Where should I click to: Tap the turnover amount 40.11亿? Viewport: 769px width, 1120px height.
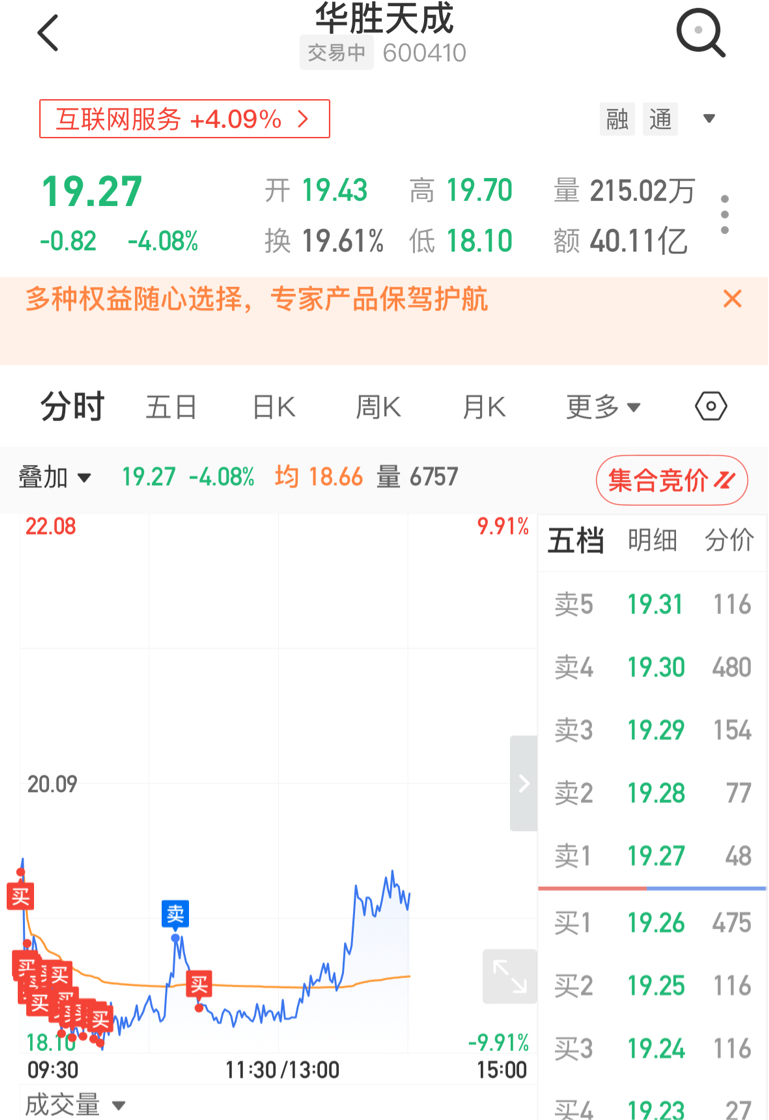(638, 241)
